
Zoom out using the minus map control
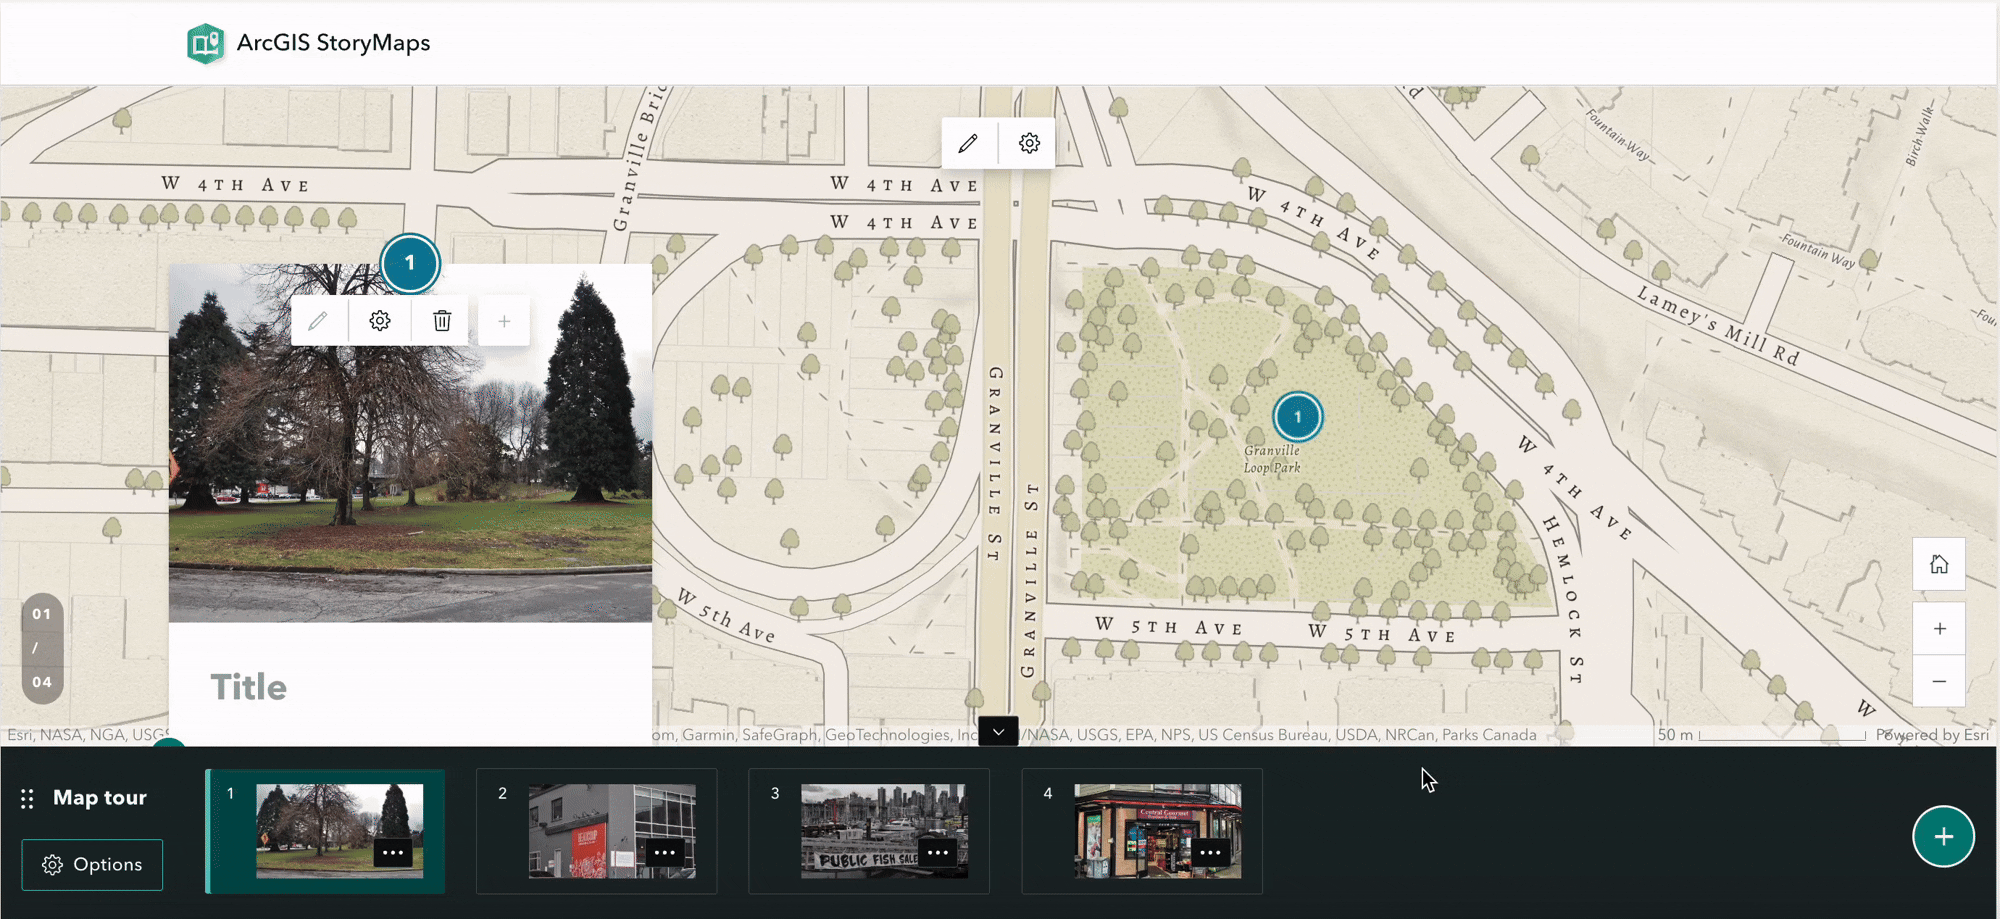(x=1939, y=681)
